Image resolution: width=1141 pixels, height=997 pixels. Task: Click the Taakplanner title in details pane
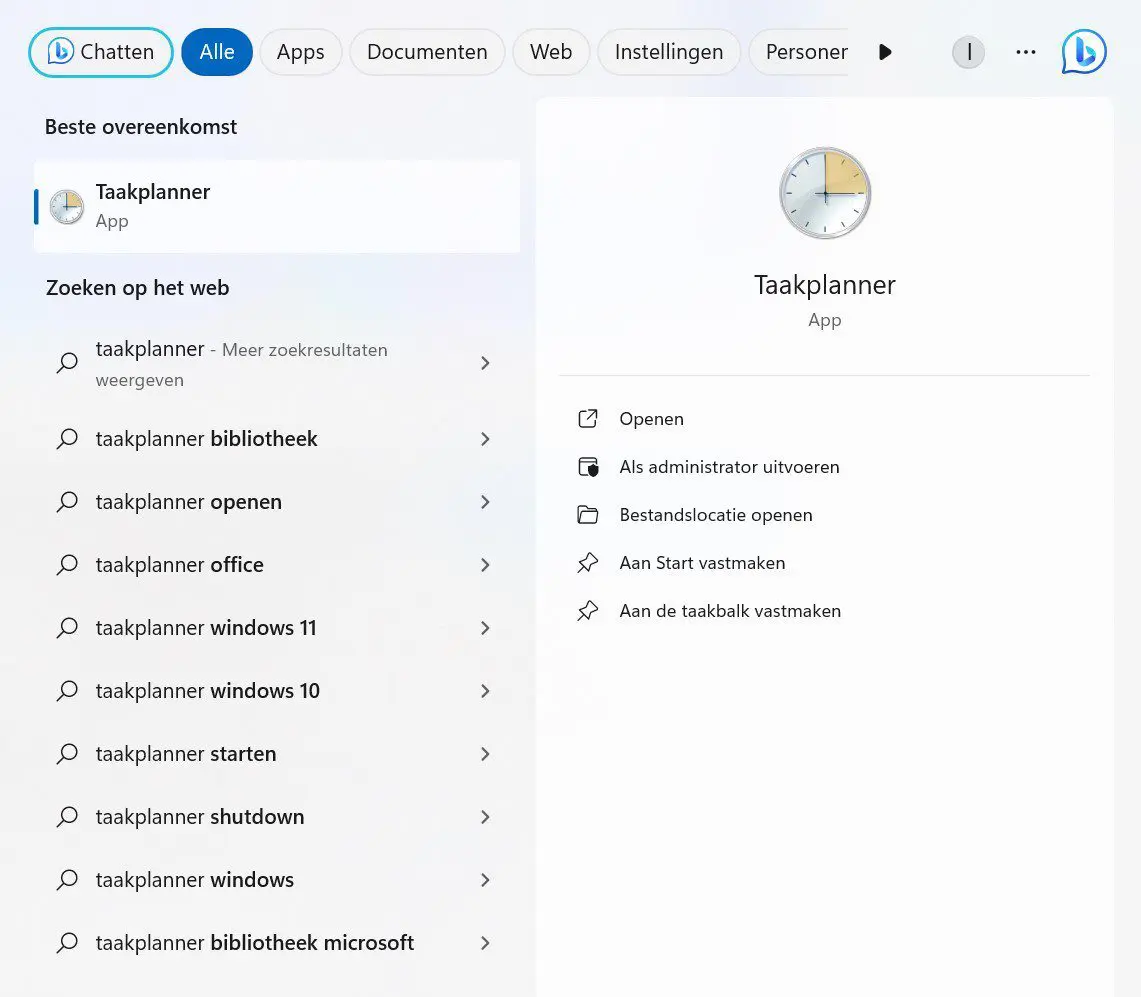pyautogui.click(x=824, y=285)
